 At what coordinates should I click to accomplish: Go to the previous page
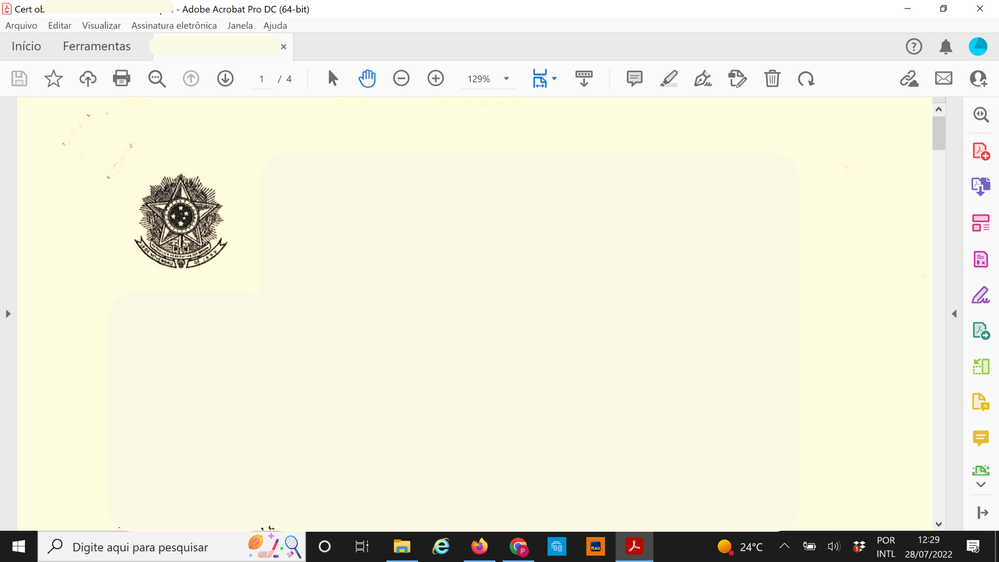[191, 78]
